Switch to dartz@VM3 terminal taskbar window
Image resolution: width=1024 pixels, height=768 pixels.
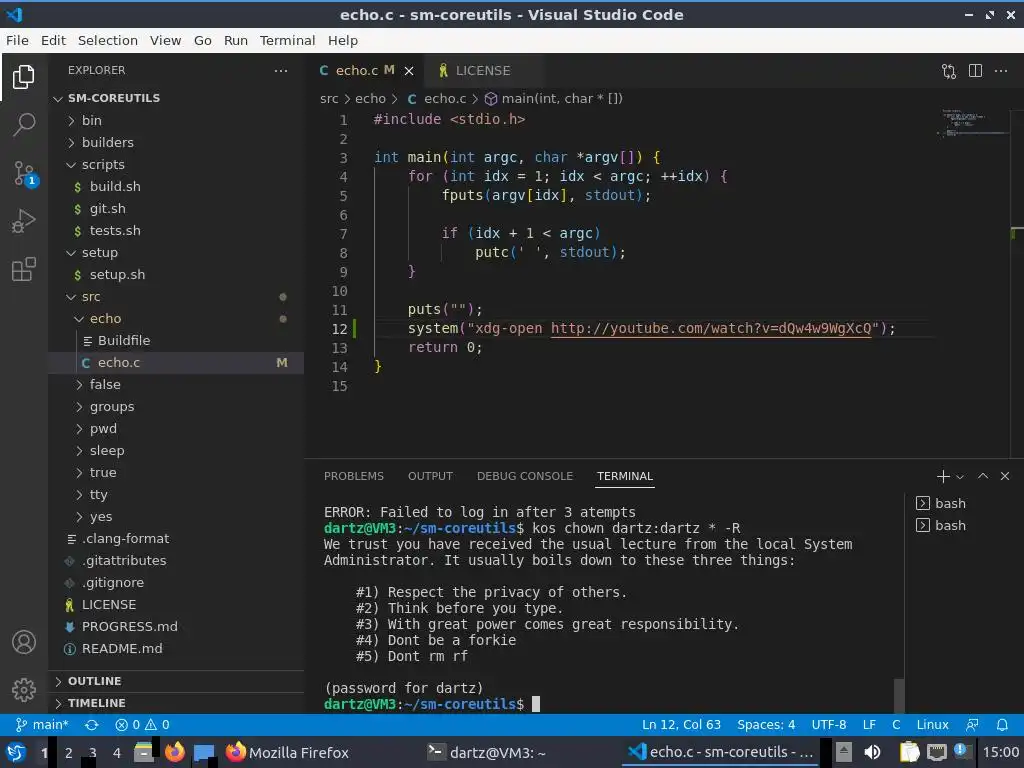click(487, 752)
